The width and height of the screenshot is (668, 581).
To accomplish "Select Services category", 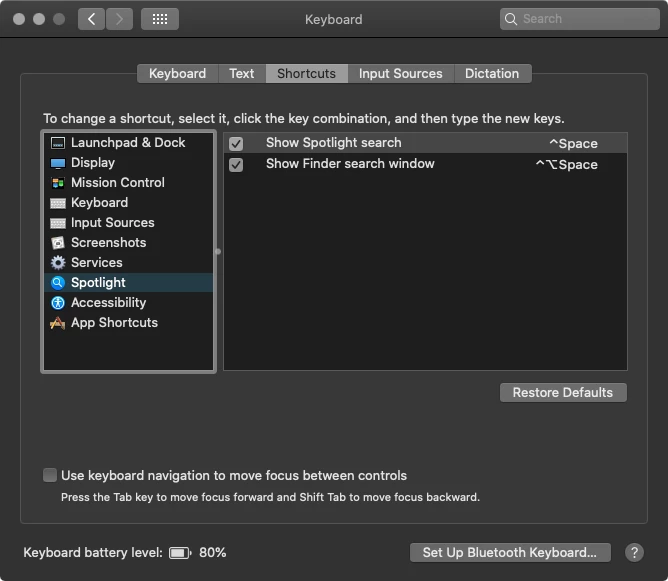I will pyautogui.click(x=128, y=263).
